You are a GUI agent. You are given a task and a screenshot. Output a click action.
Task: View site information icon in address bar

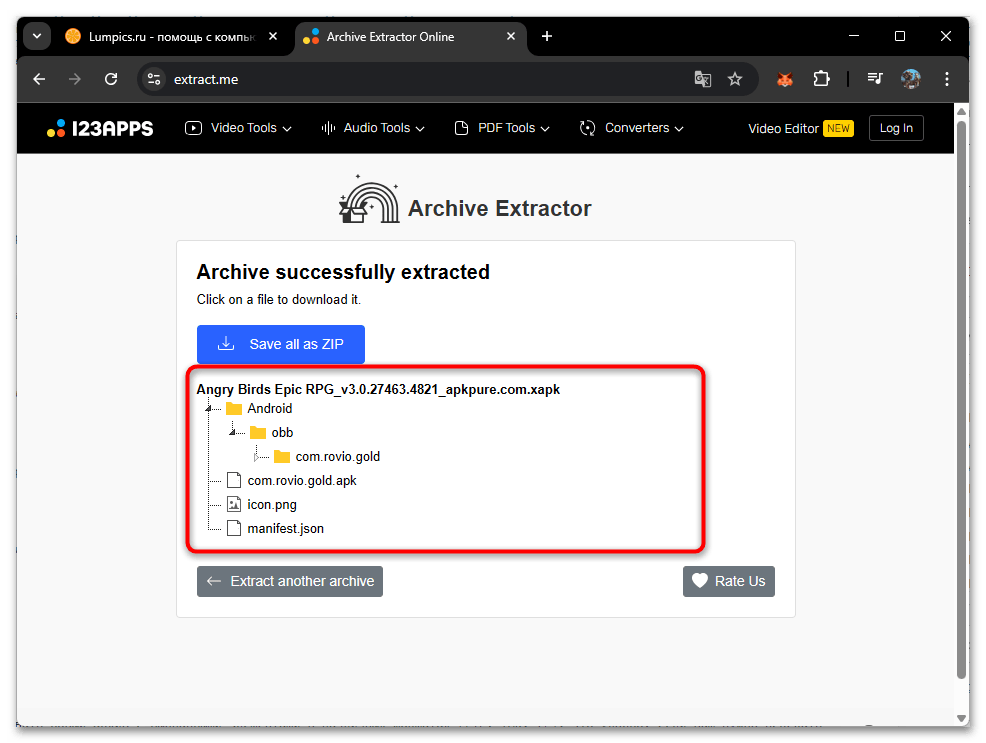[x=154, y=79]
